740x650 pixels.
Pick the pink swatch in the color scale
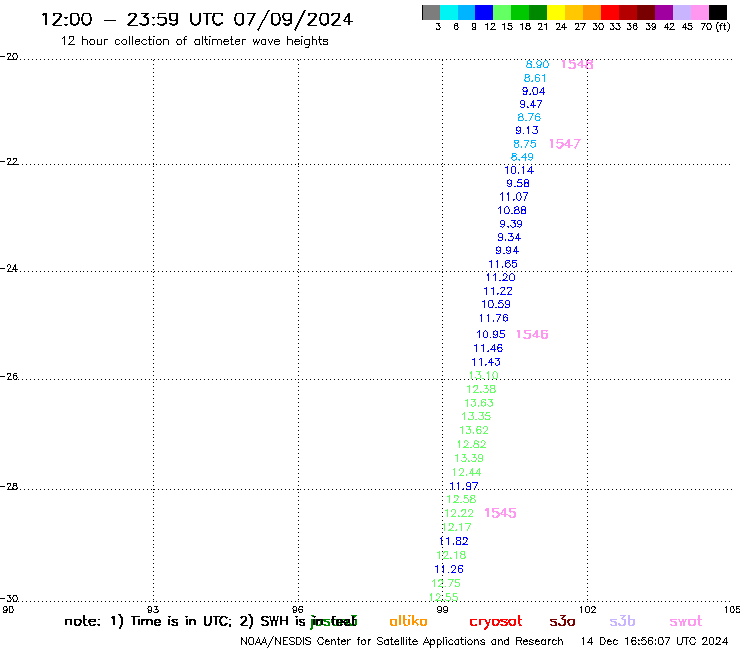tap(699, 12)
